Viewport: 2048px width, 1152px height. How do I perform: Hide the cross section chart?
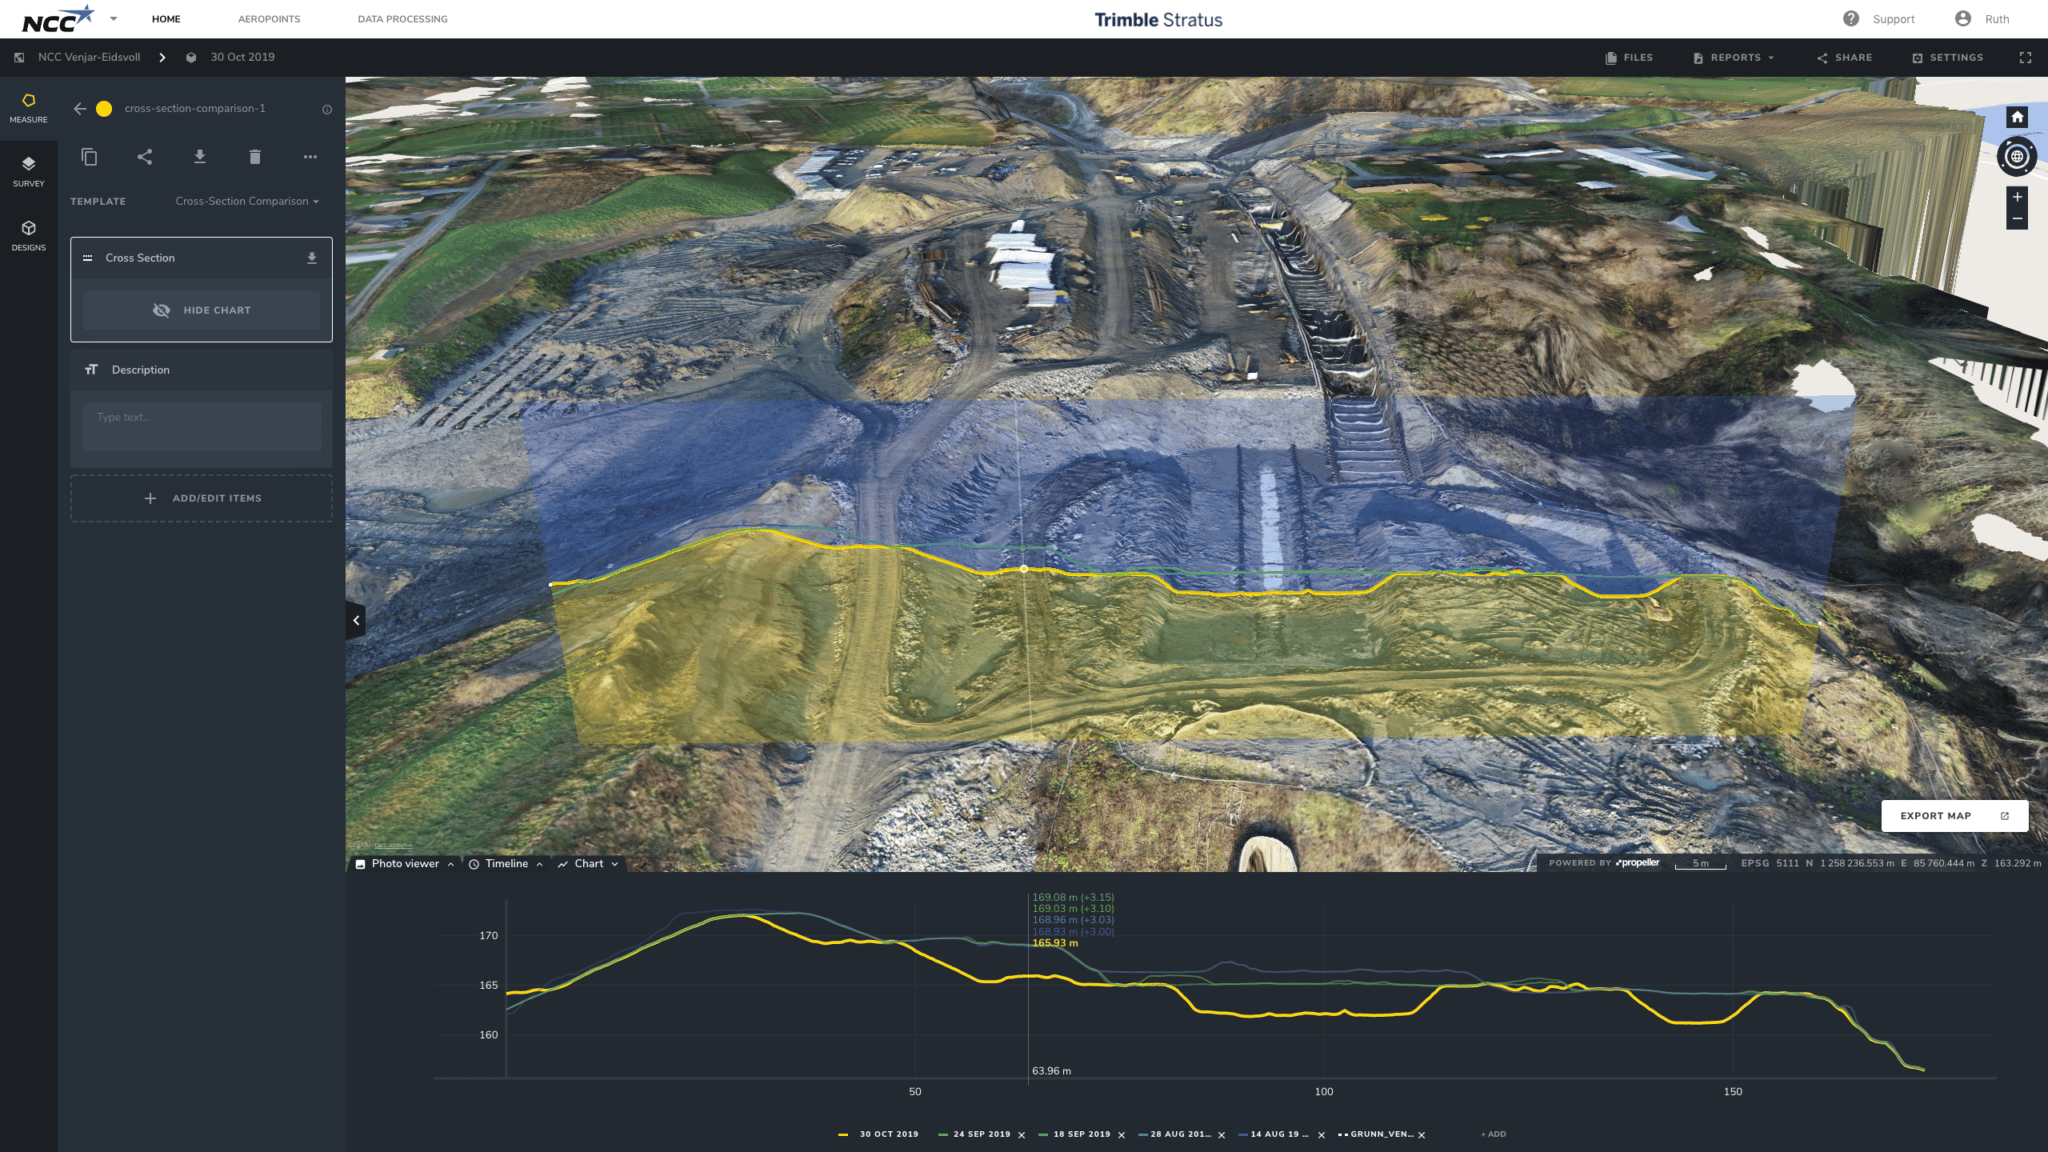point(201,310)
